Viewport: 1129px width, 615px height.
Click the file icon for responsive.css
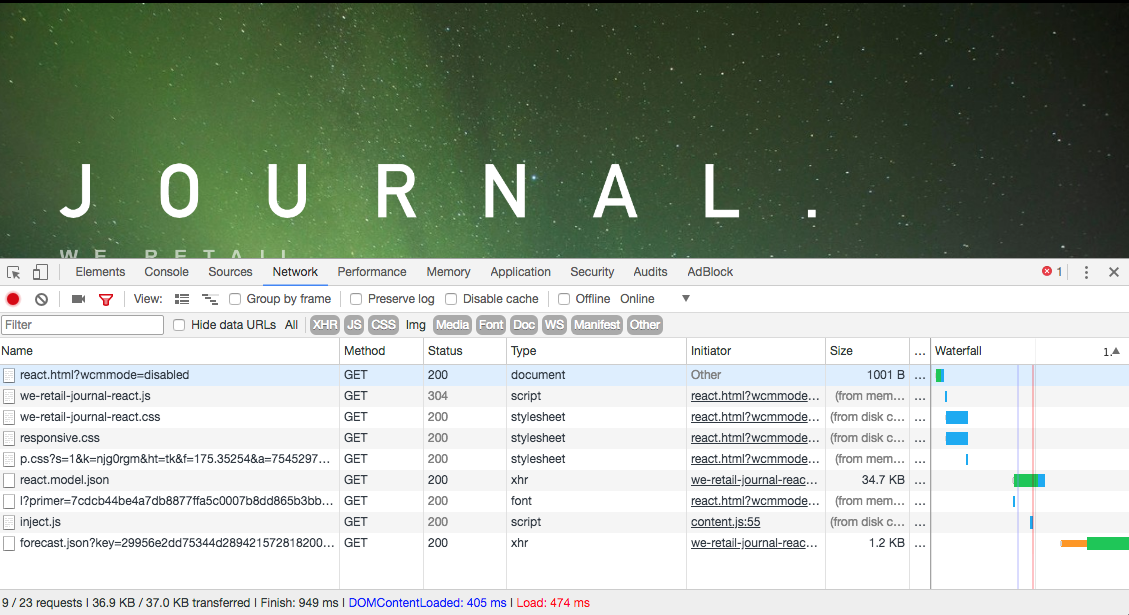[x=9, y=439]
